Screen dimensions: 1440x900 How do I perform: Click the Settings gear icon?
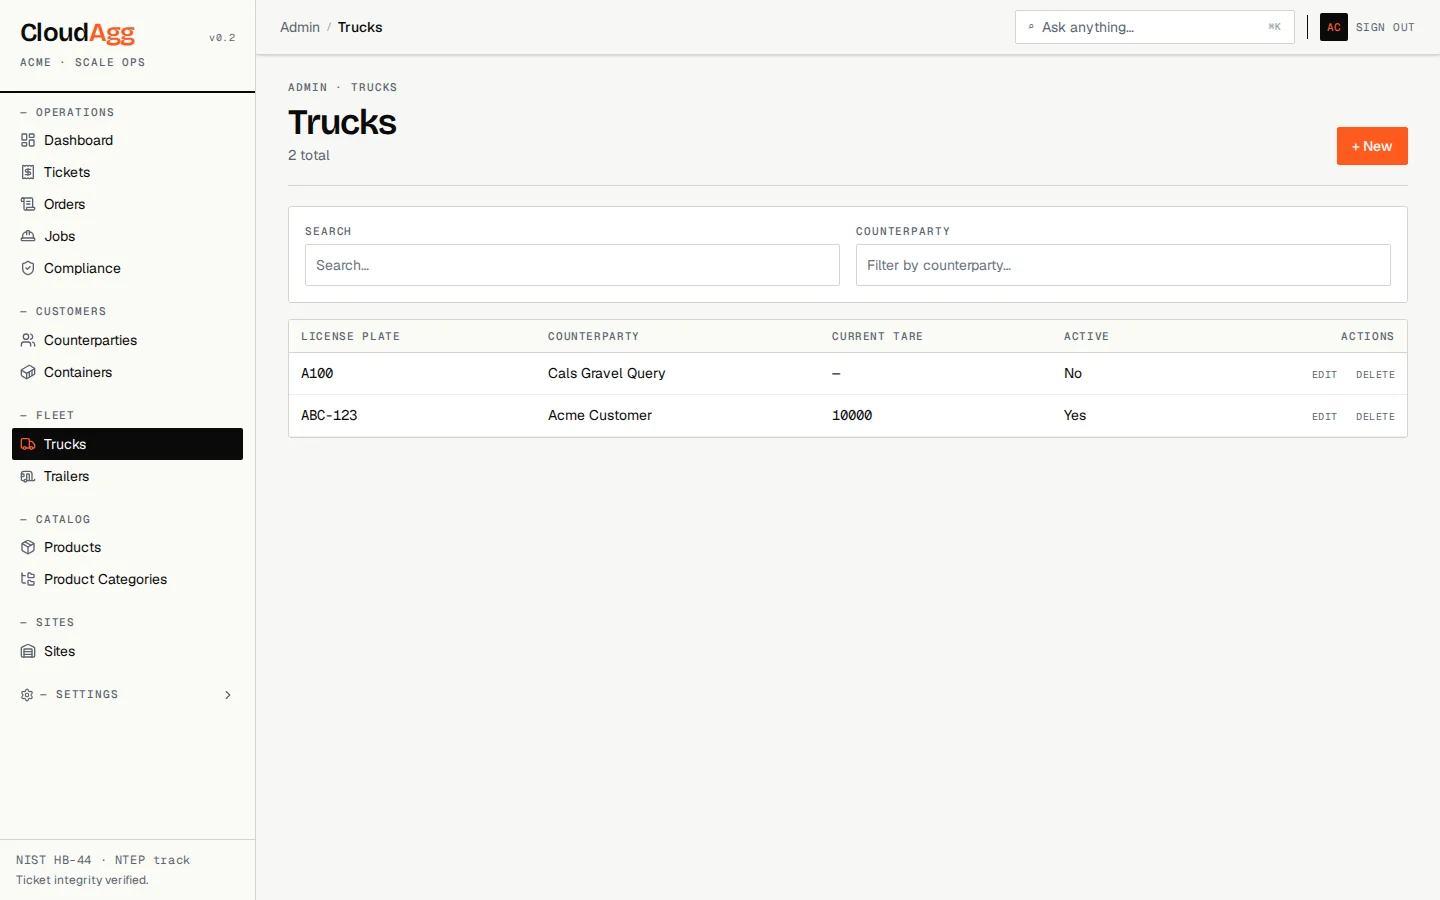point(27,694)
